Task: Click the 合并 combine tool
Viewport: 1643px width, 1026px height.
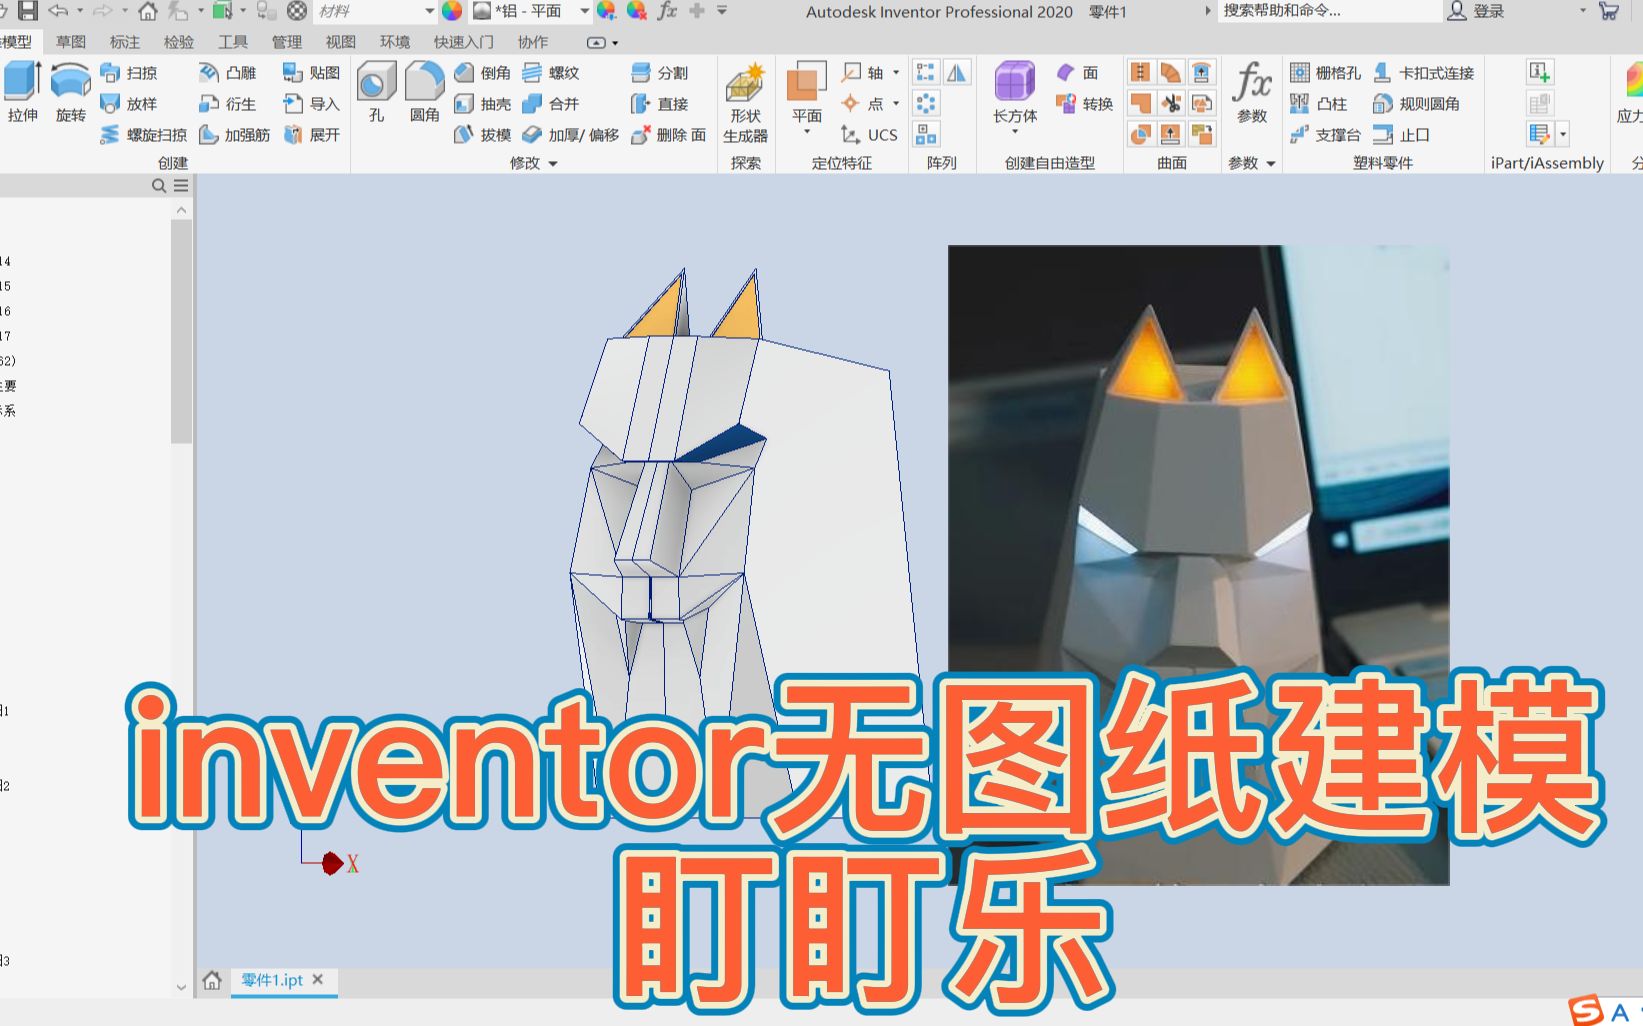Action: point(551,104)
